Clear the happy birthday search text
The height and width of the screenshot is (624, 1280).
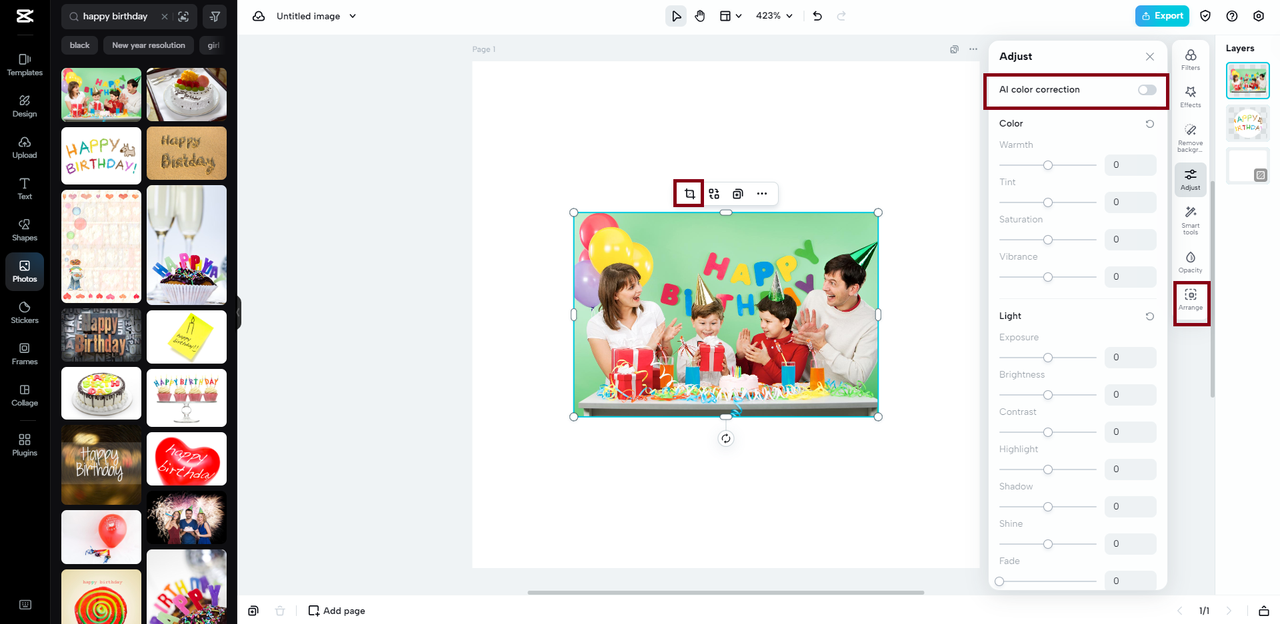[165, 17]
